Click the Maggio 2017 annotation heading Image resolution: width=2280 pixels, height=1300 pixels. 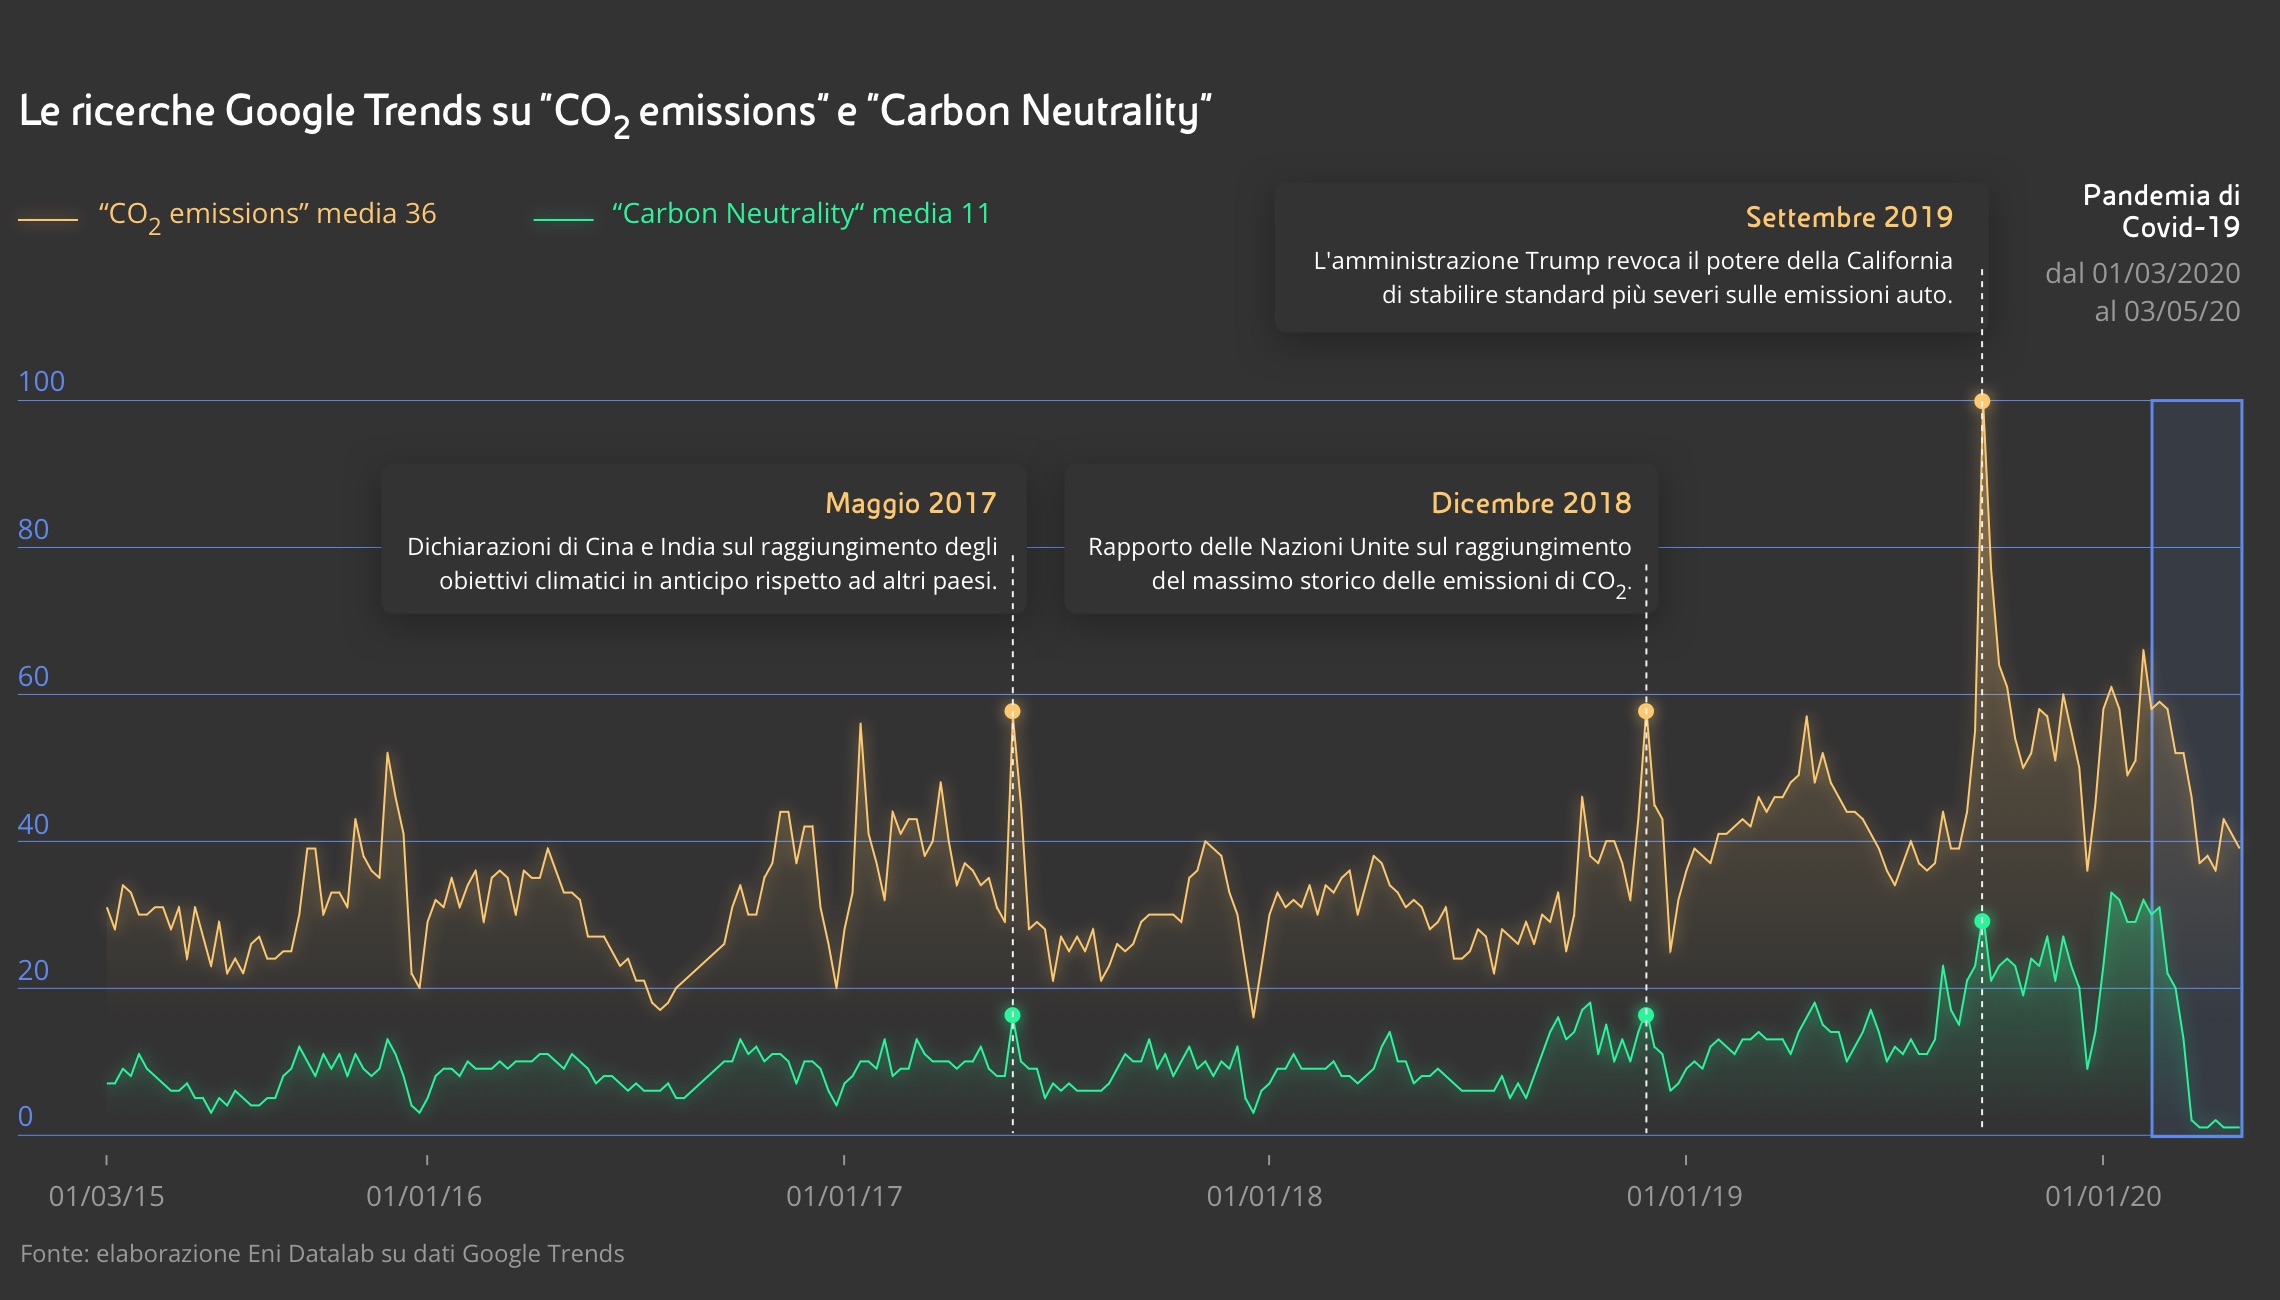[x=910, y=503]
